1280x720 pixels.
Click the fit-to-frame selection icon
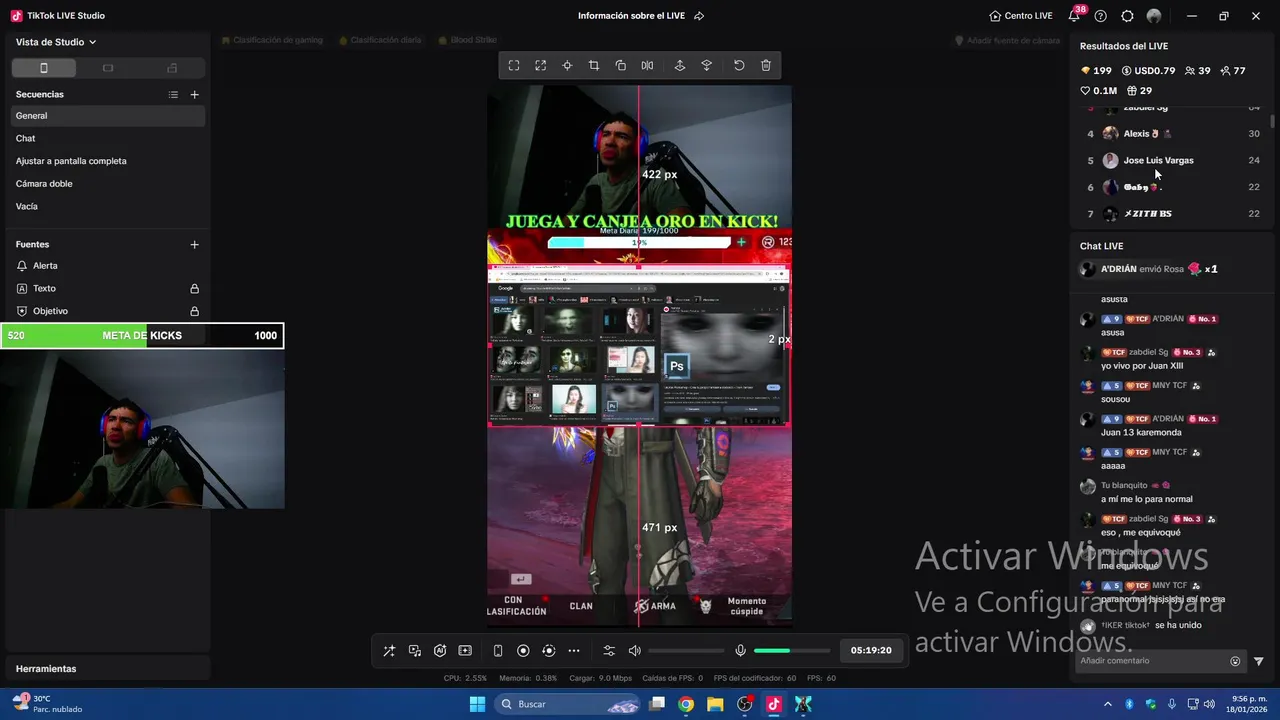coord(514,66)
